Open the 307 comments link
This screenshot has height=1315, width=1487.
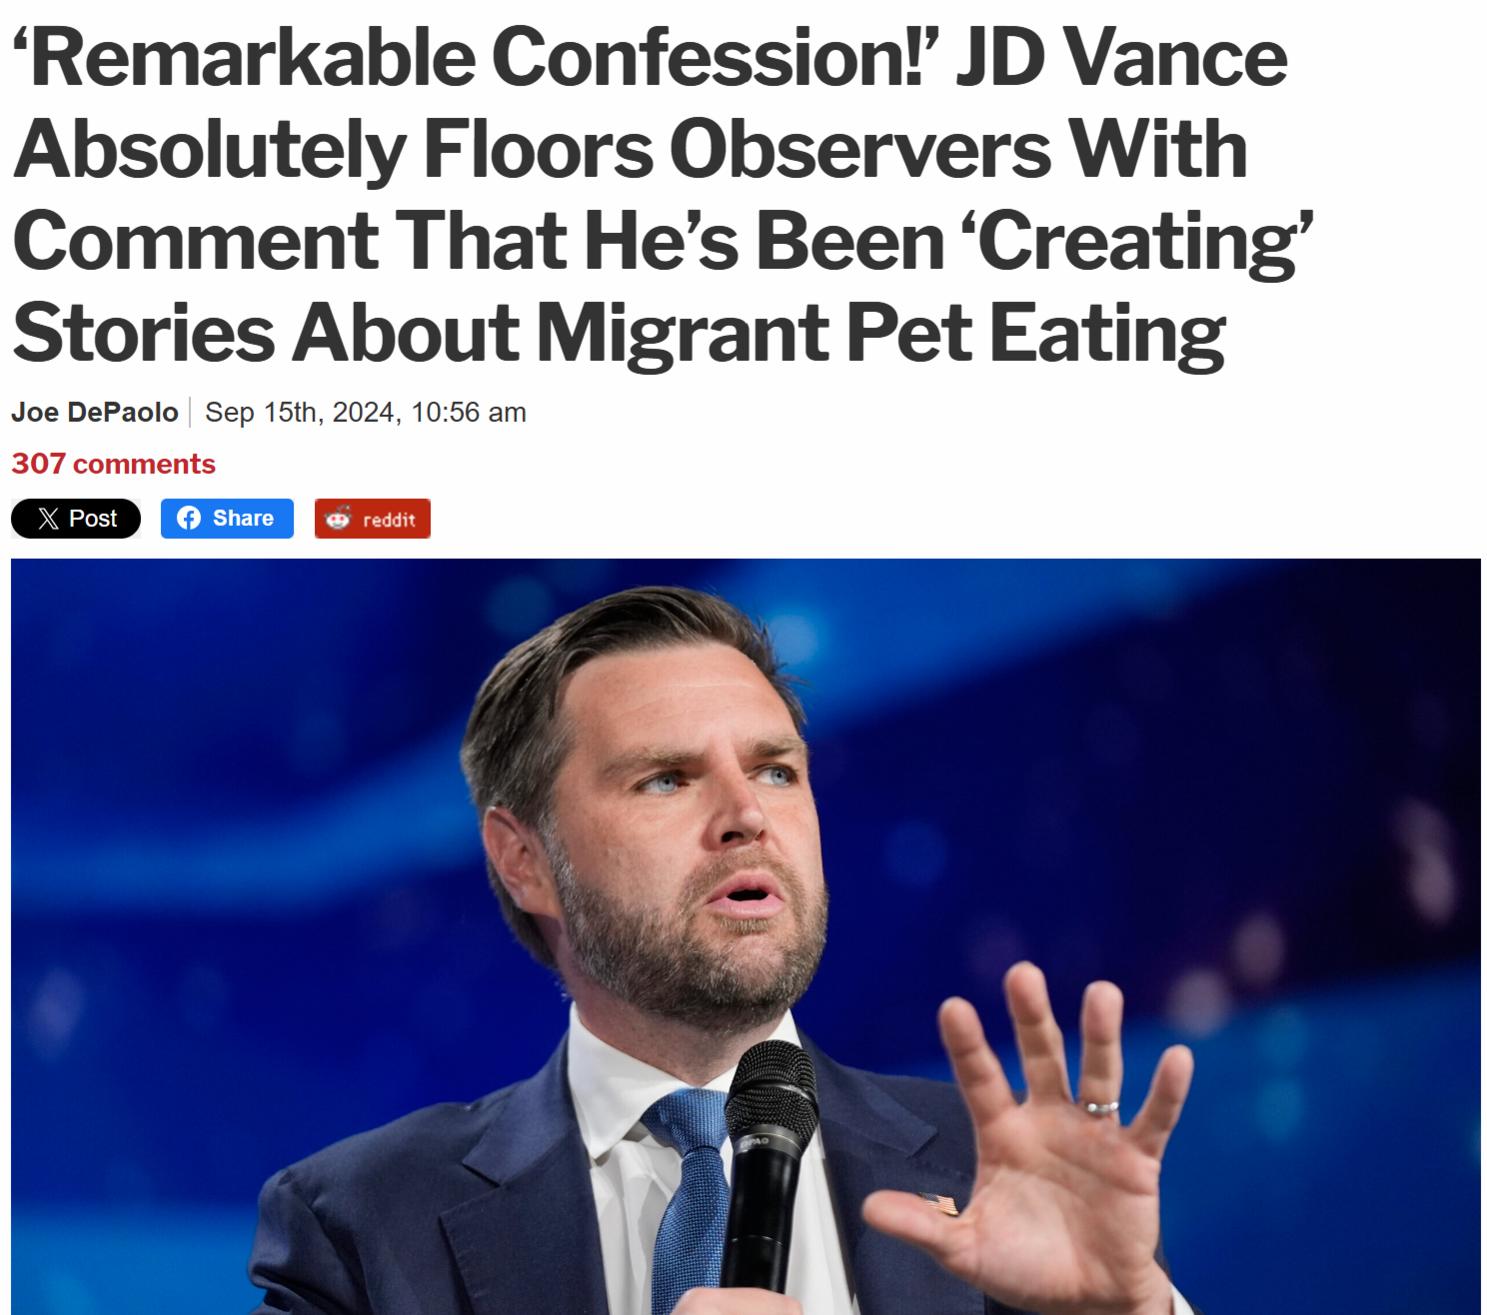click(x=113, y=464)
